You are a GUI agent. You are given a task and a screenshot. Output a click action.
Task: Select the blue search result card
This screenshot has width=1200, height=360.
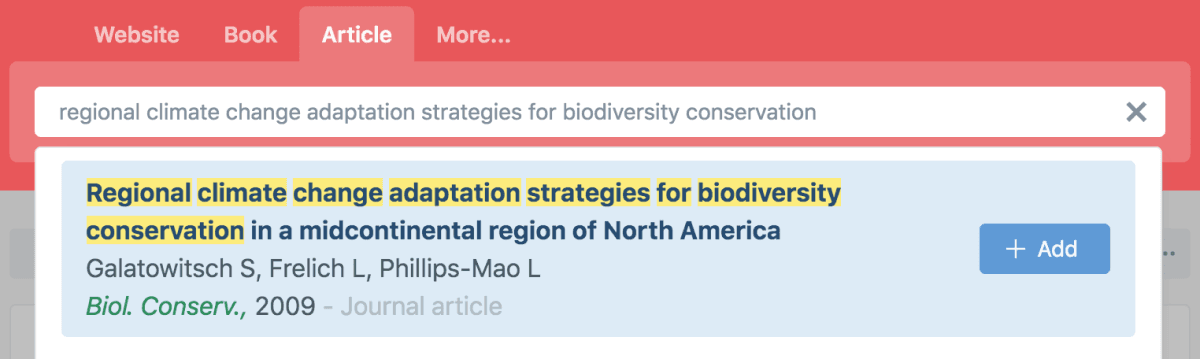(598, 249)
